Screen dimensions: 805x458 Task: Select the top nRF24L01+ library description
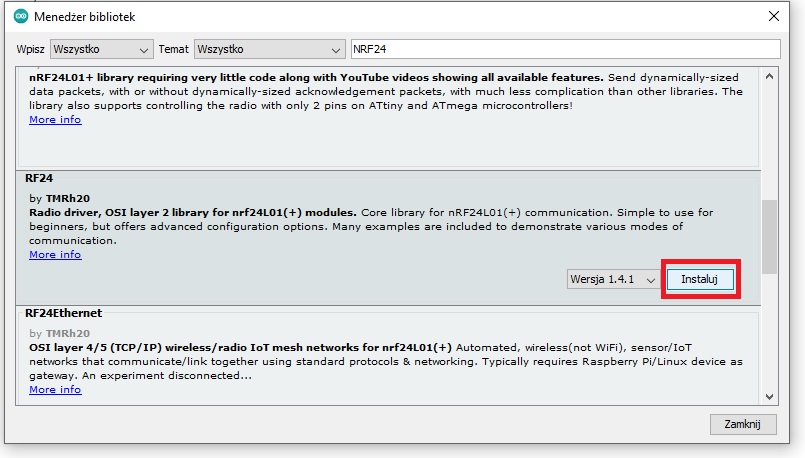[x=385, y=92]
